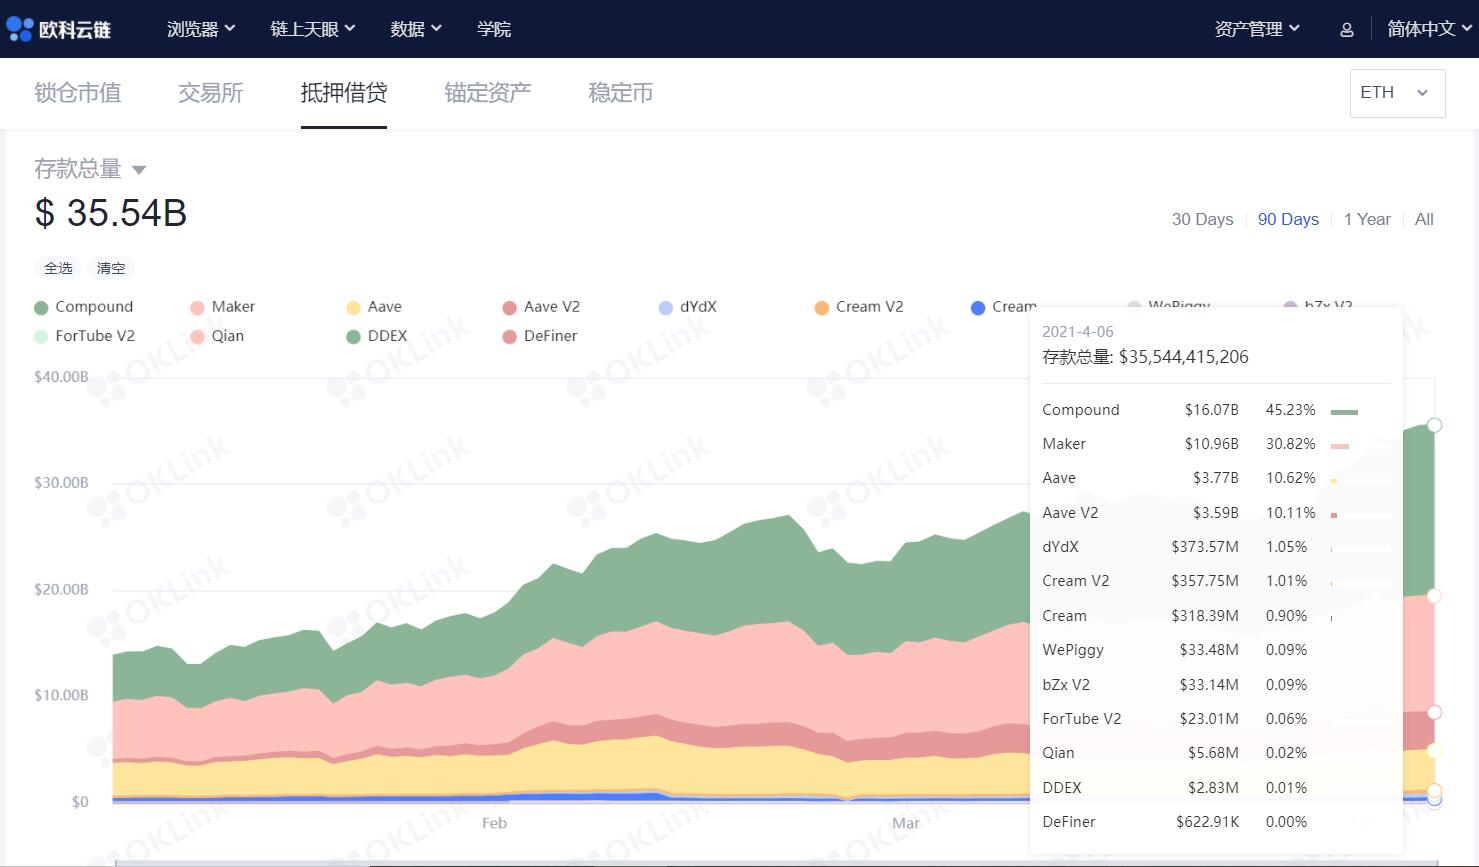Toggle Aave V2 series in legend
This screenshot has height=867, width=1479.
coord(541,307)
